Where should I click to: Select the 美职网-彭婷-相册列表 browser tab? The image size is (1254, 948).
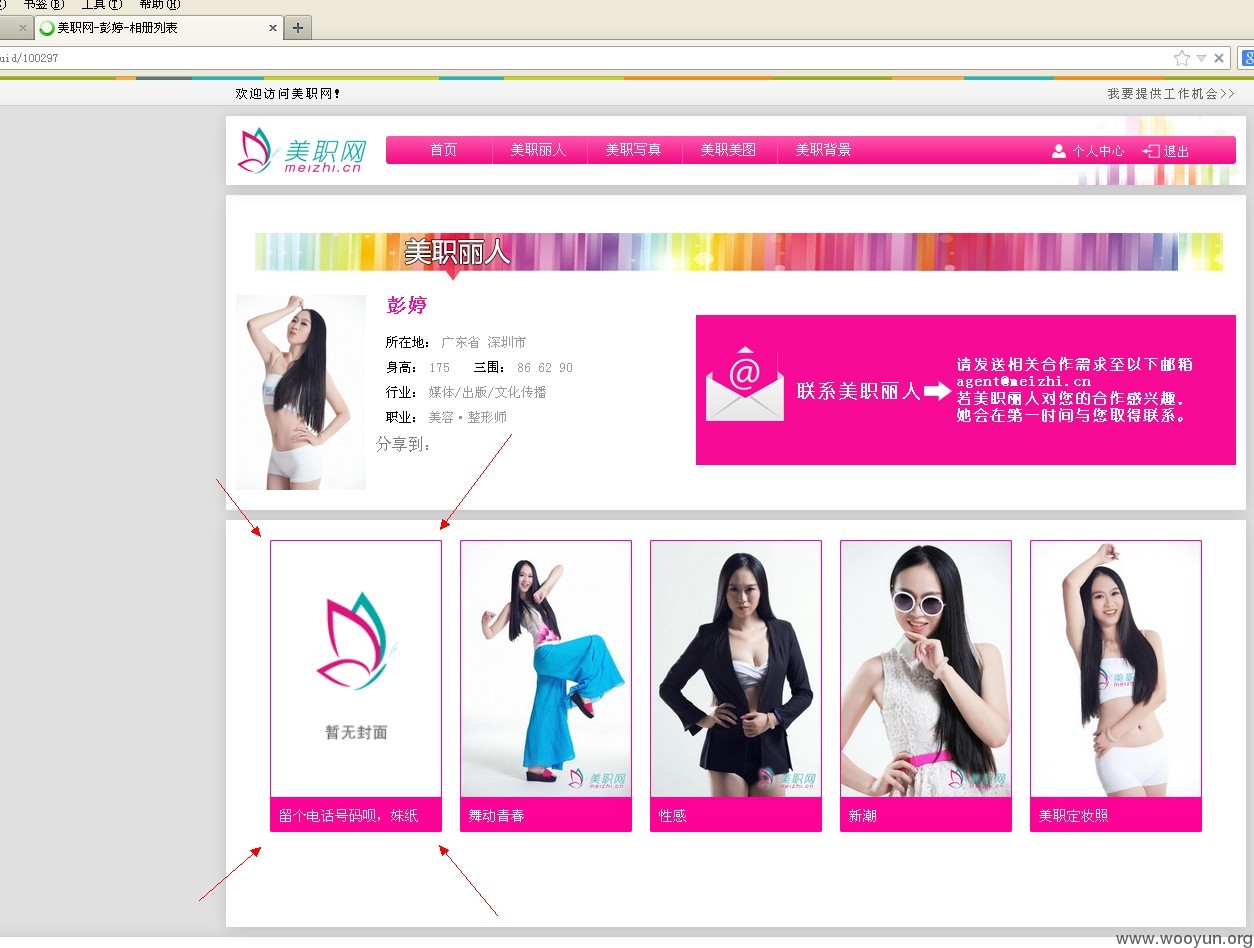[158, 28]
